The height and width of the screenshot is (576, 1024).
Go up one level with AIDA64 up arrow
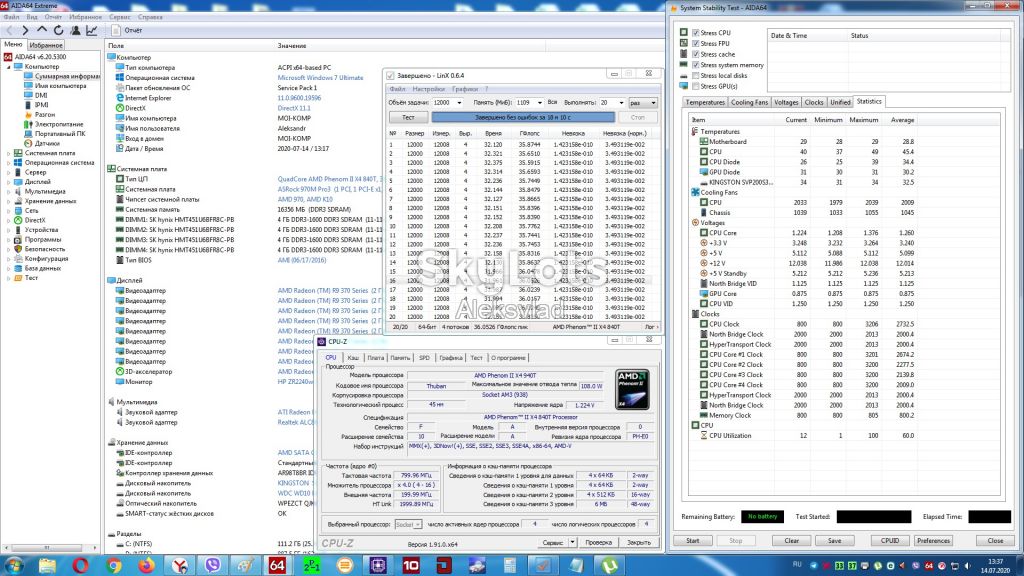click(42, 30)
